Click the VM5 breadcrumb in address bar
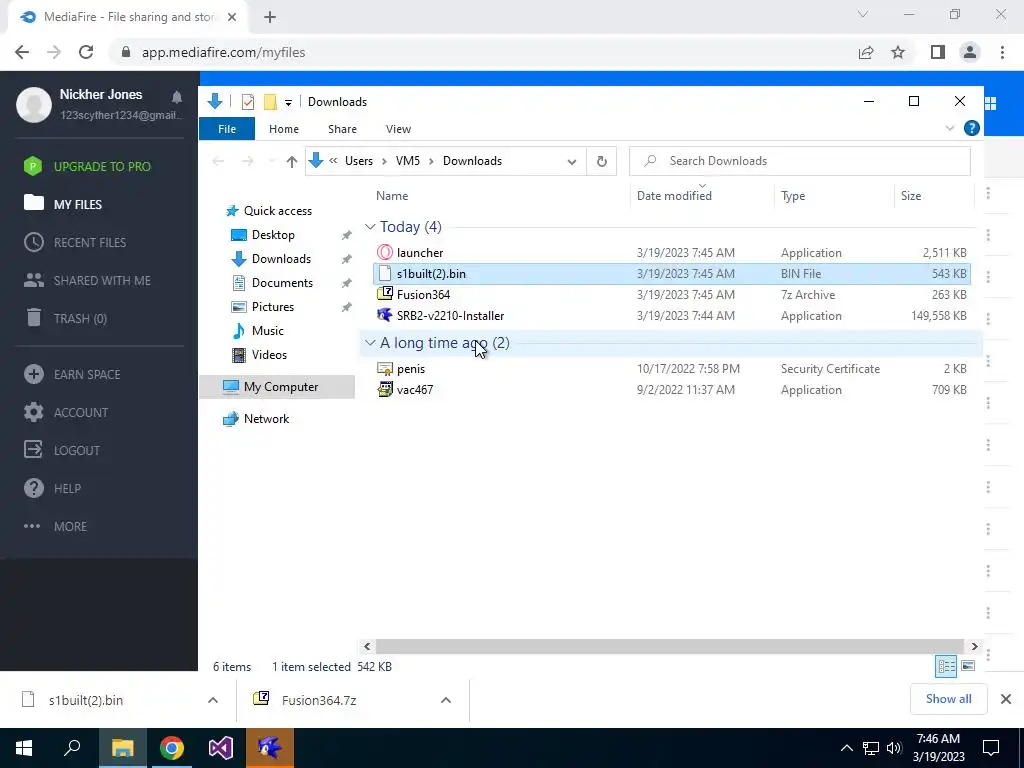This screenshot has height=768, width=1024. [408, 161]
